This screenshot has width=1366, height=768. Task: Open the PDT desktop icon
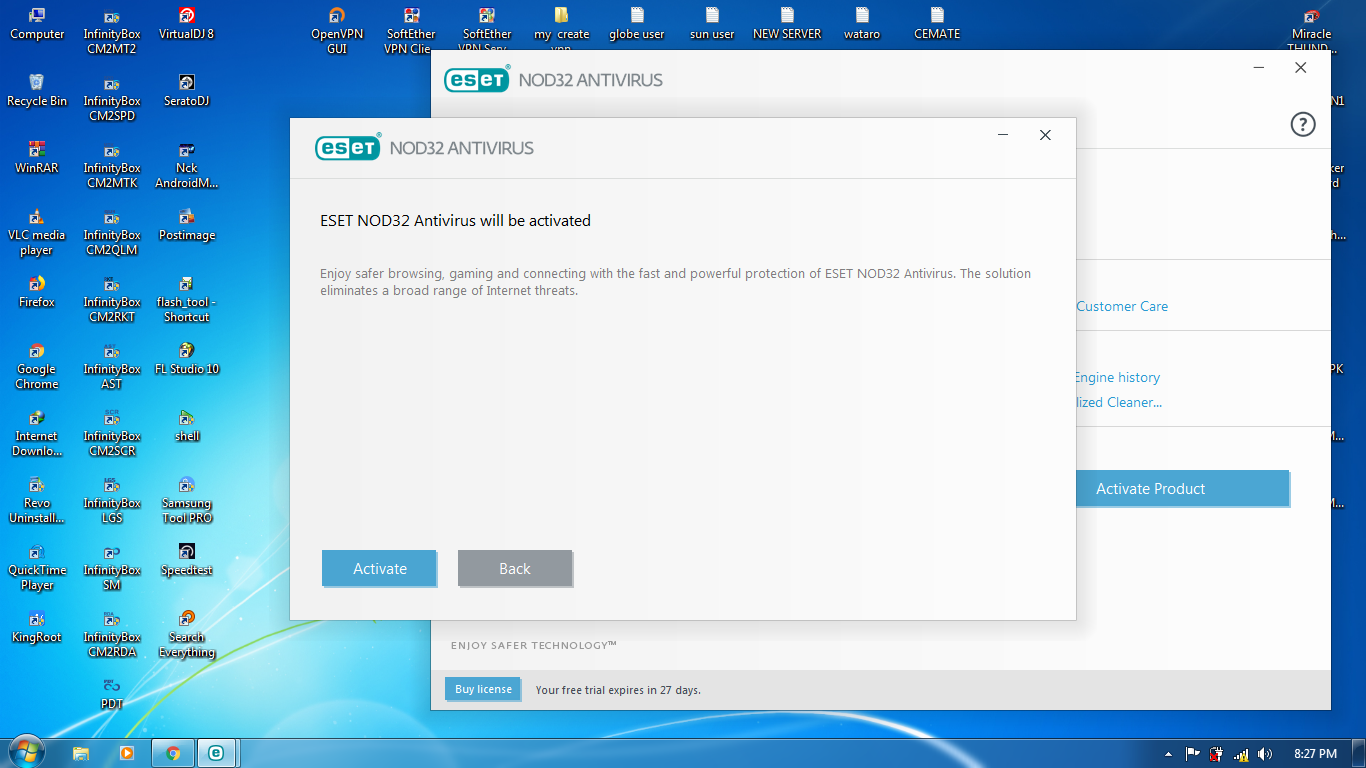coord(112,695)
